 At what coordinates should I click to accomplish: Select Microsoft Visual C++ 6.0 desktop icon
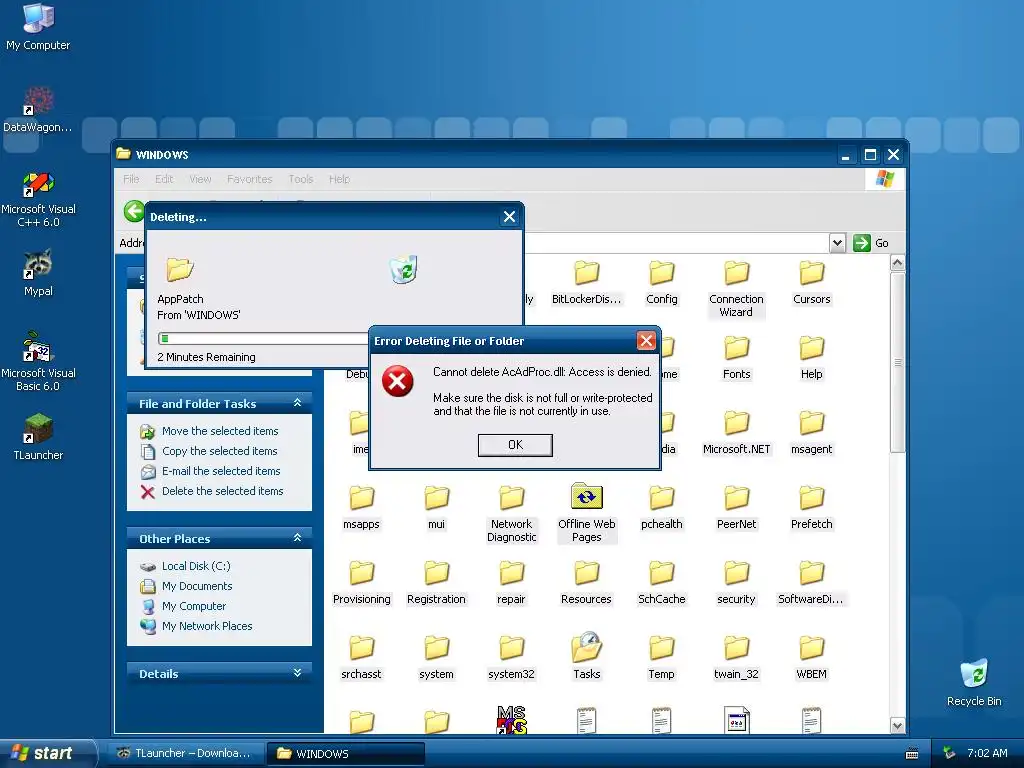[38, 199]
